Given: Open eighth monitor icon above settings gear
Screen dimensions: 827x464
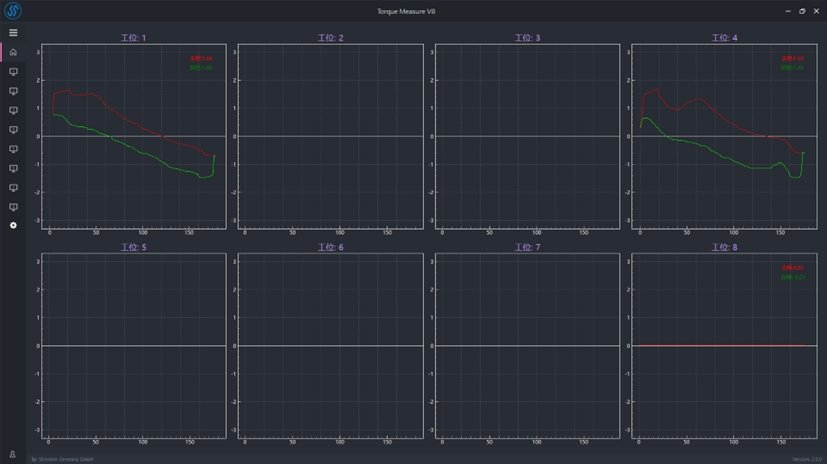Looking at the screenshot, I should point(13,207).
